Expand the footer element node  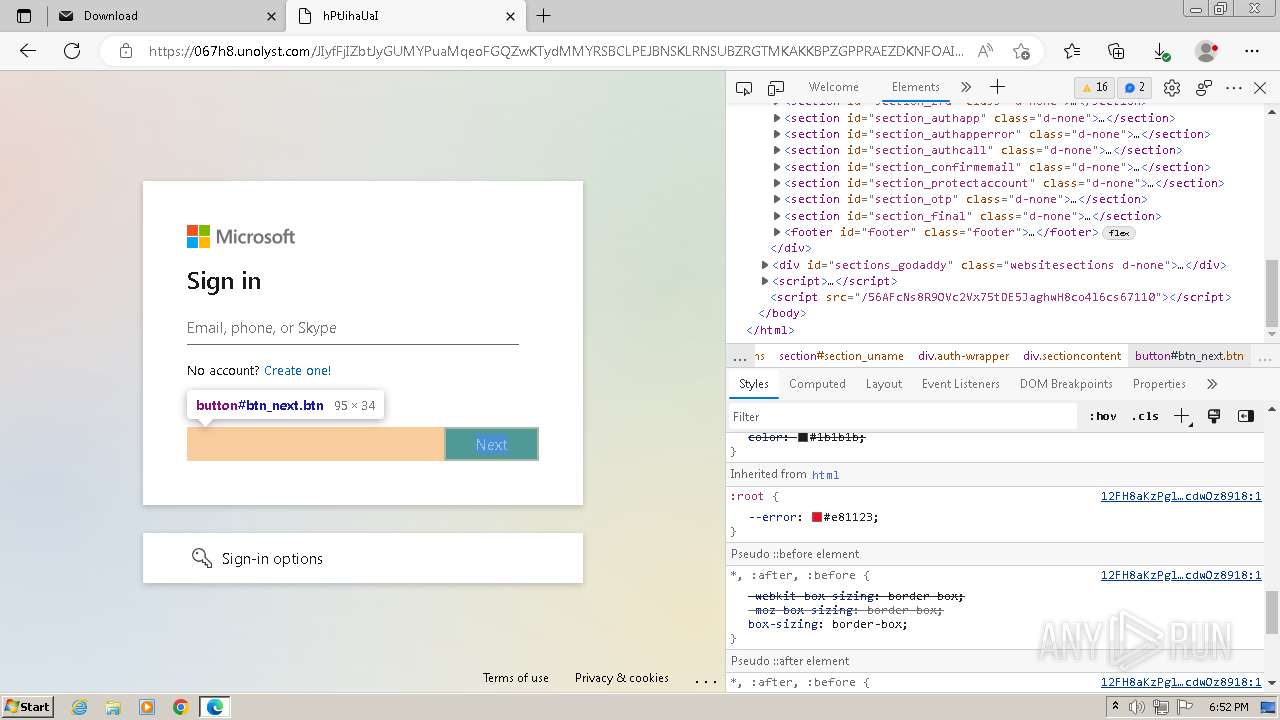point(777,232)
